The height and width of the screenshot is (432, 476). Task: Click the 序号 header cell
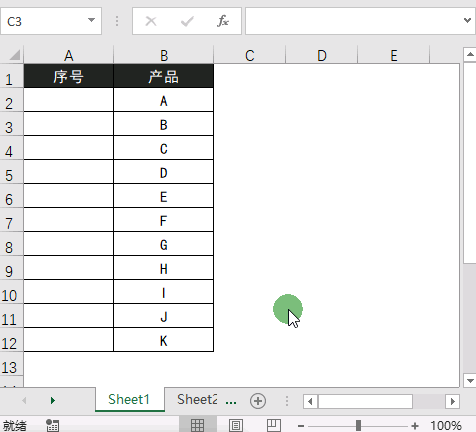pos(69,76)
